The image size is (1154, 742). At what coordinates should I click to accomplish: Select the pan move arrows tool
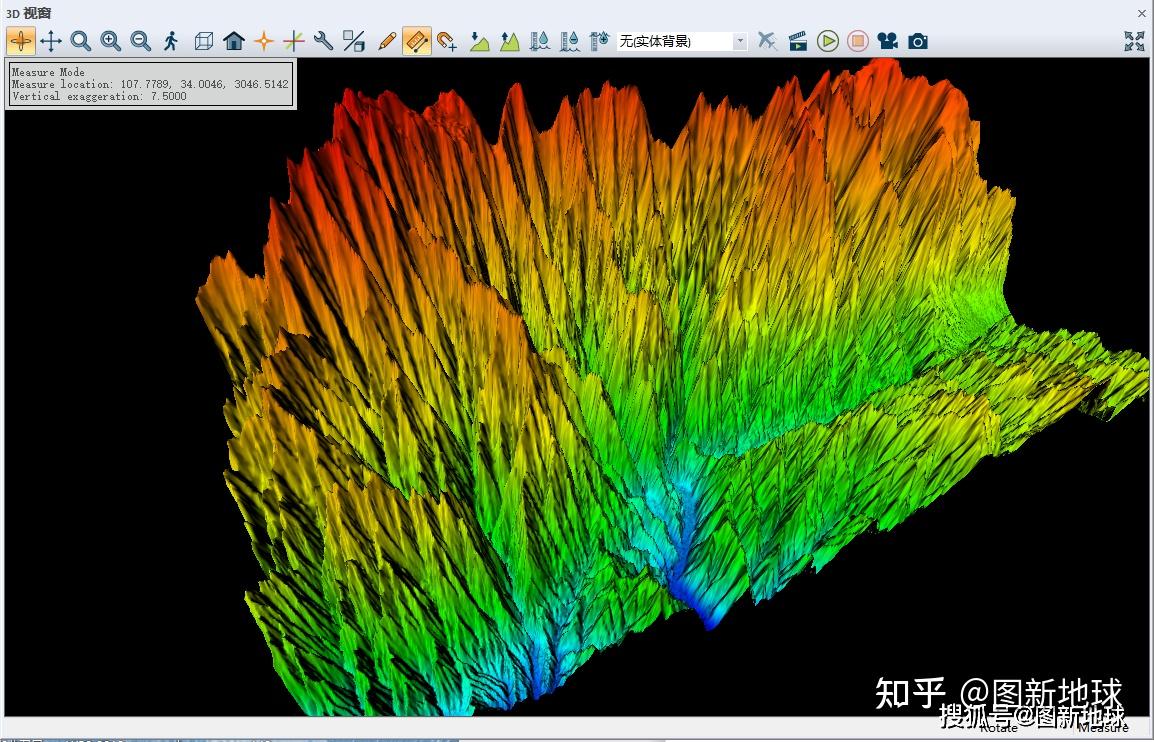point(51,40)
